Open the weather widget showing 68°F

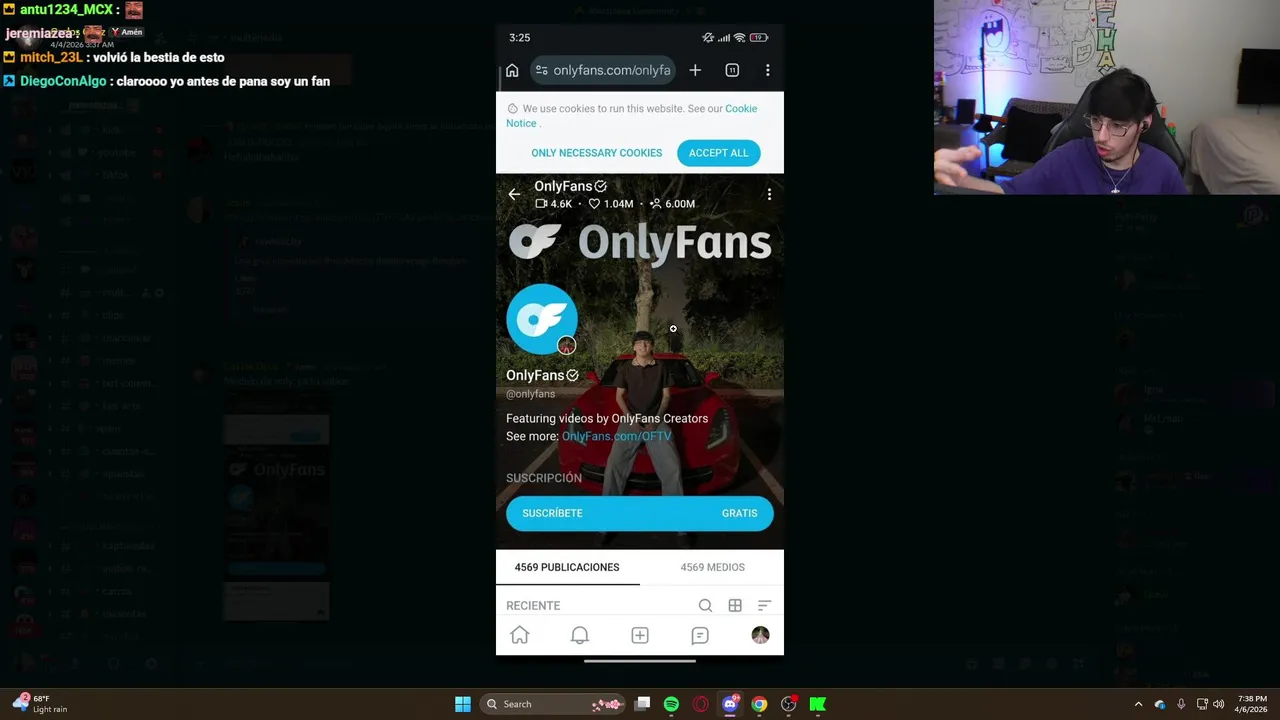39,704
